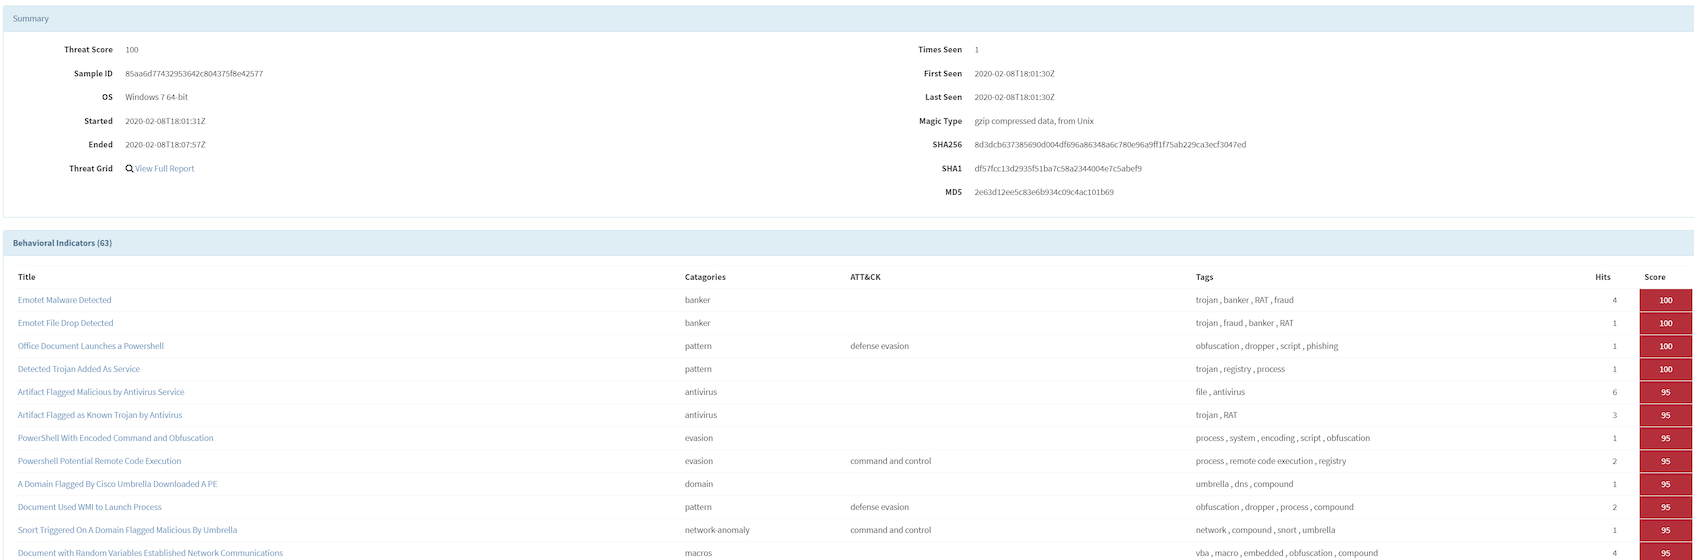1694x560 pixels.
Task: Click the magnifier icon beside View Full Report
Action: 129,169
